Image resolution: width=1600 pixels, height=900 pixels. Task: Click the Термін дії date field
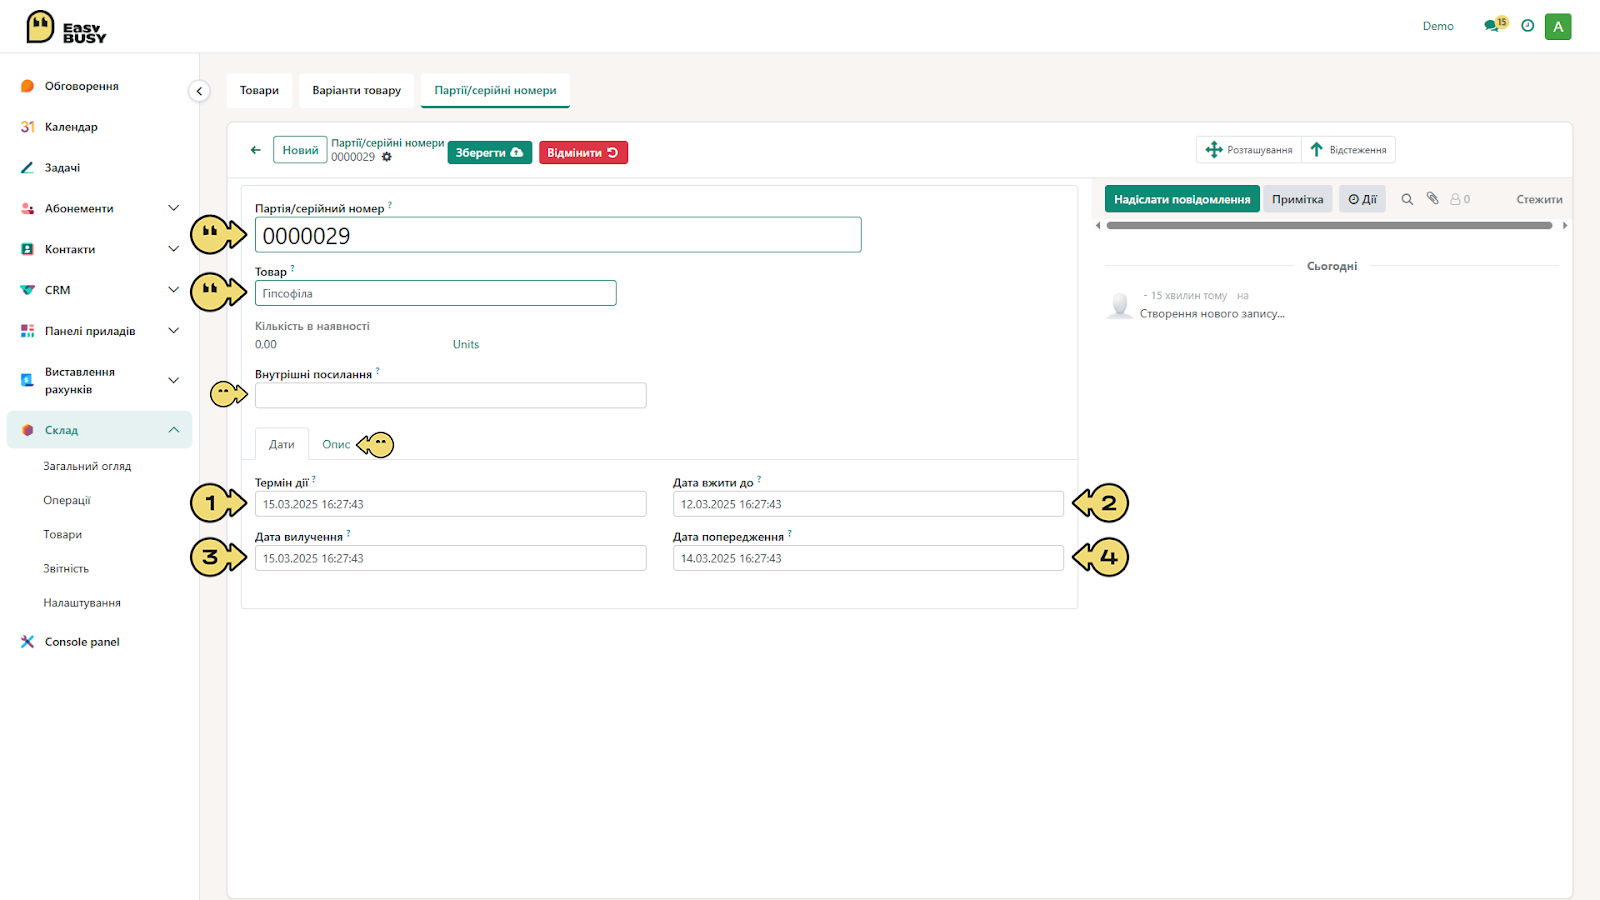click(451, 504)
